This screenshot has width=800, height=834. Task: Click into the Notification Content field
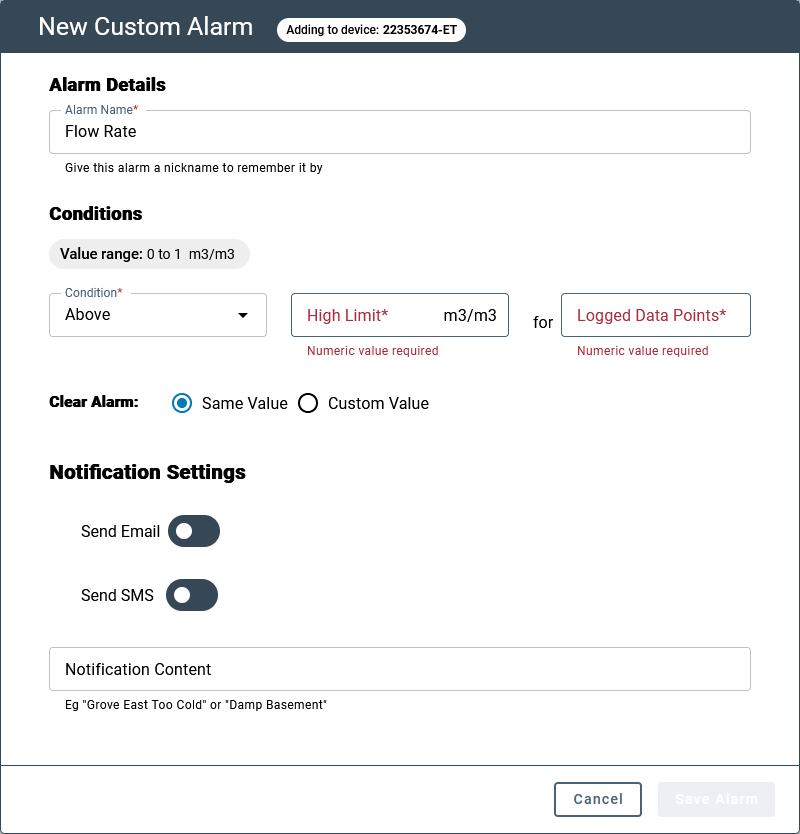click(400, 669)
